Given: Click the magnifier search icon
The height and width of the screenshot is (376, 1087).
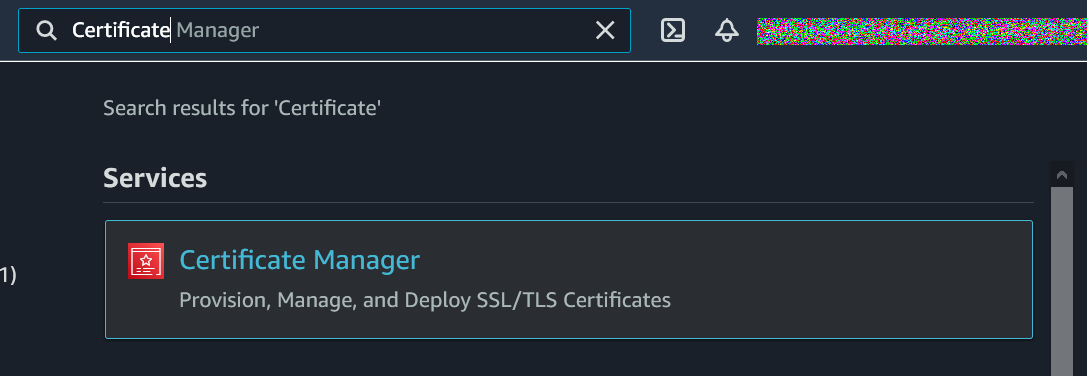Looking at the screenshot, I should click(x=46, y=31).
